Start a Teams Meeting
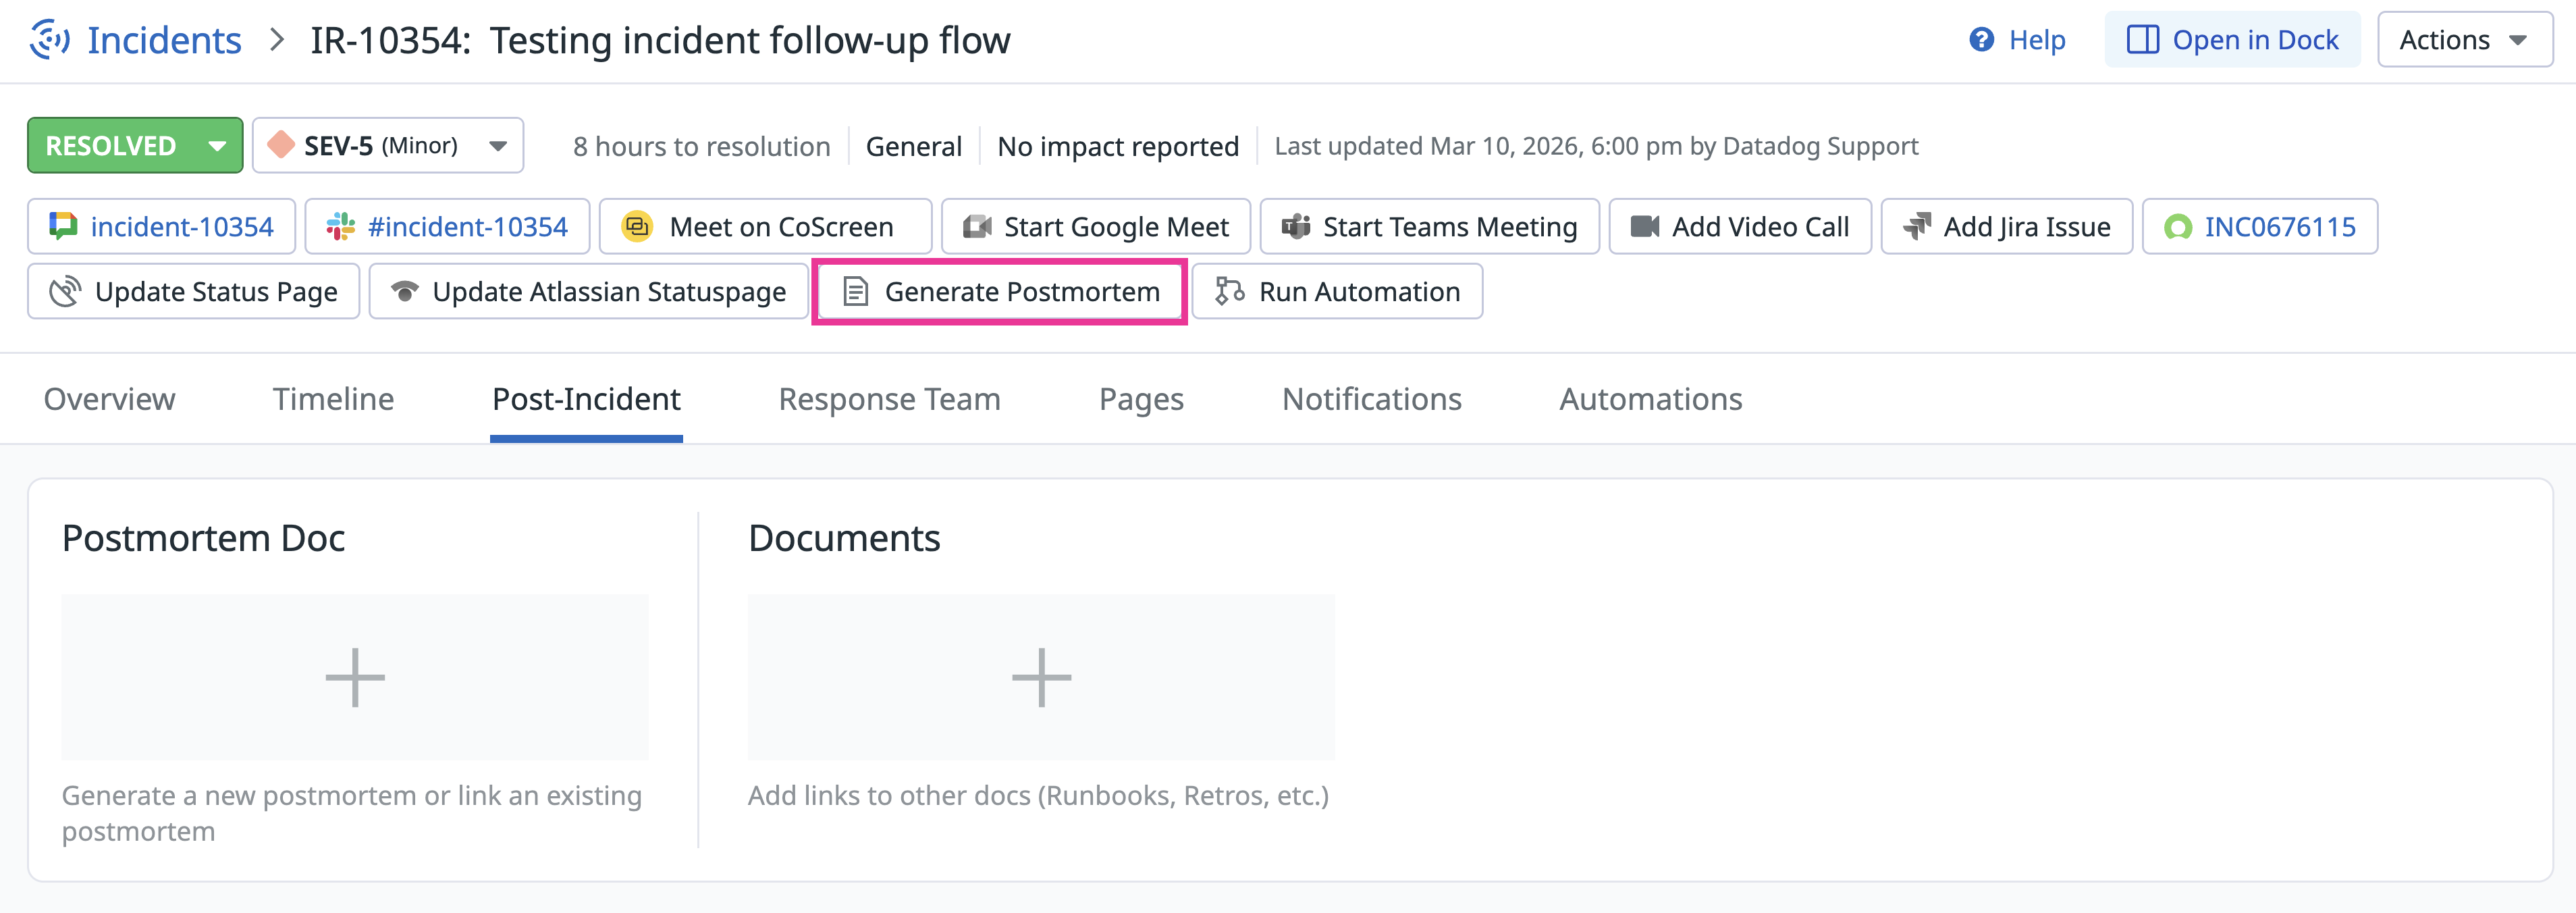 click(x=1429, y=227)
